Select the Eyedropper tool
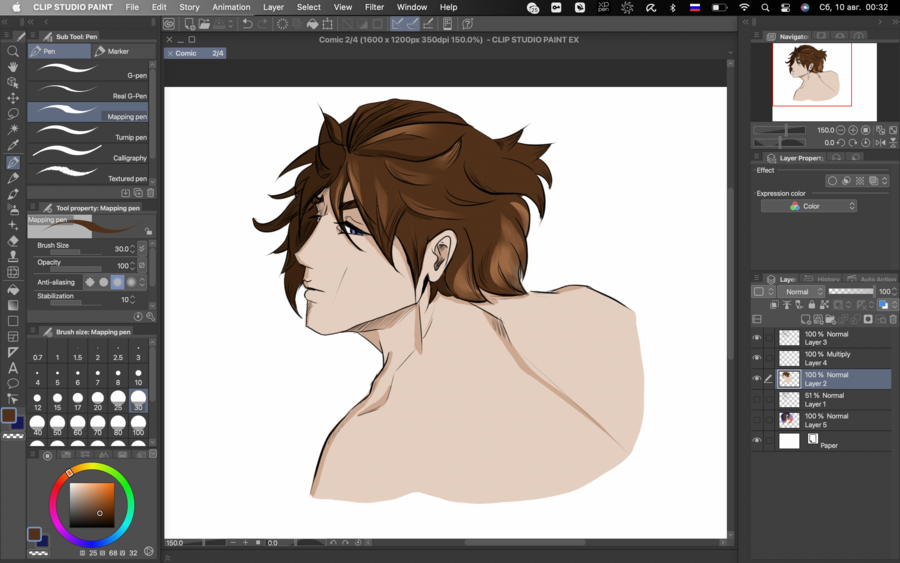This screenshot has height=563, width=900. pyautogui.click(x=13, y=146)
